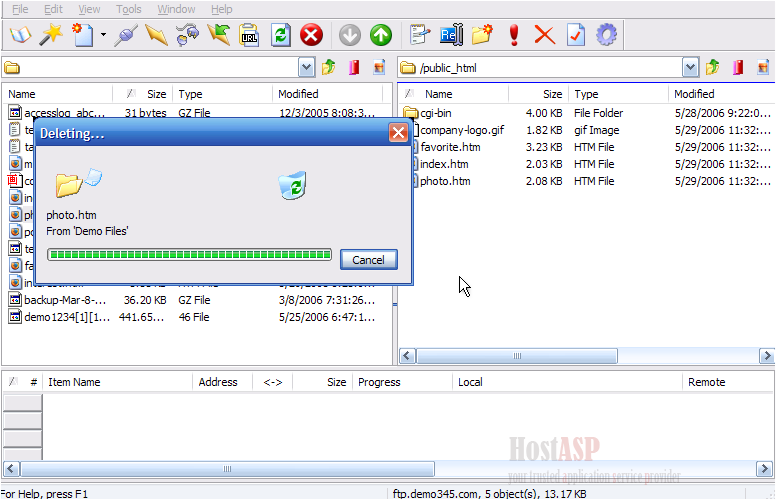Click the green Refresh page icon

(x=281, y=35)
